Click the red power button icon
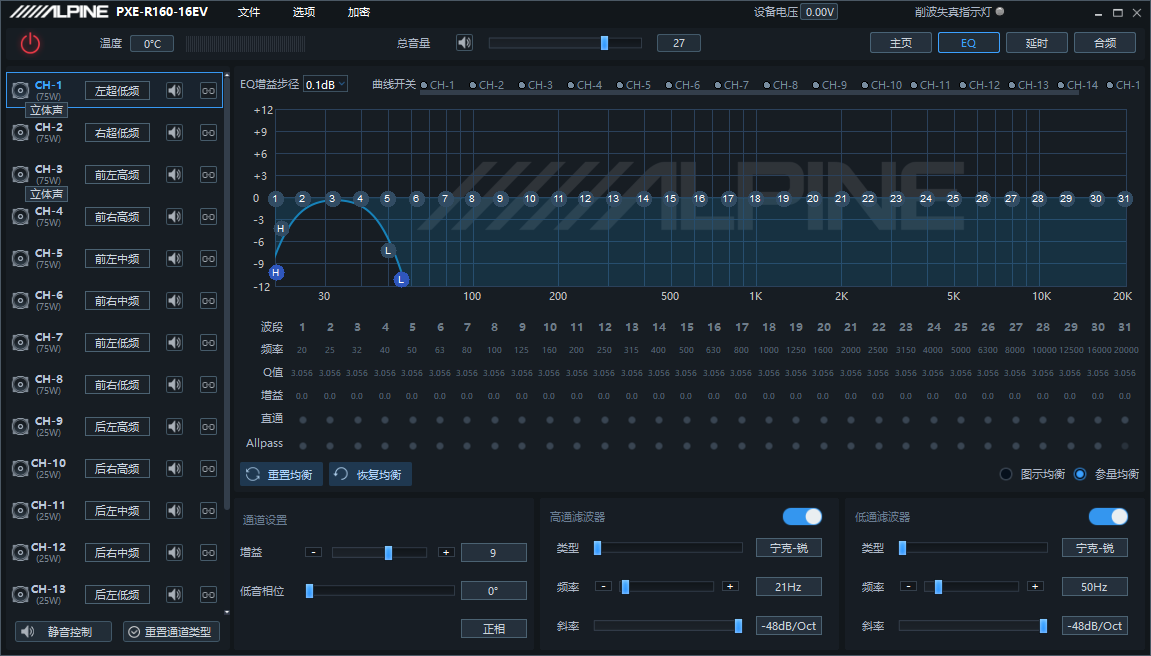The height and width of the screenshot is (656, 1151). (30, 43)
